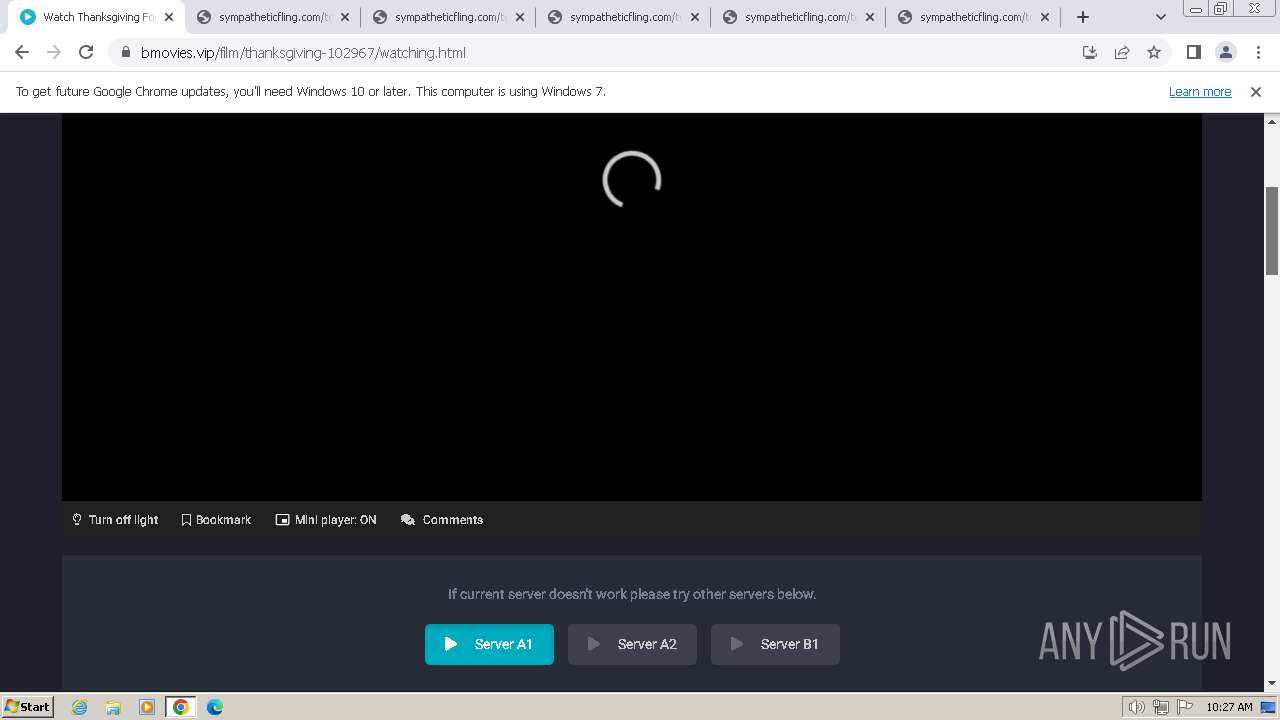1280x720 pixels.
Task: Bookmark this page with star icon
Action: [x=1154, y=52]
